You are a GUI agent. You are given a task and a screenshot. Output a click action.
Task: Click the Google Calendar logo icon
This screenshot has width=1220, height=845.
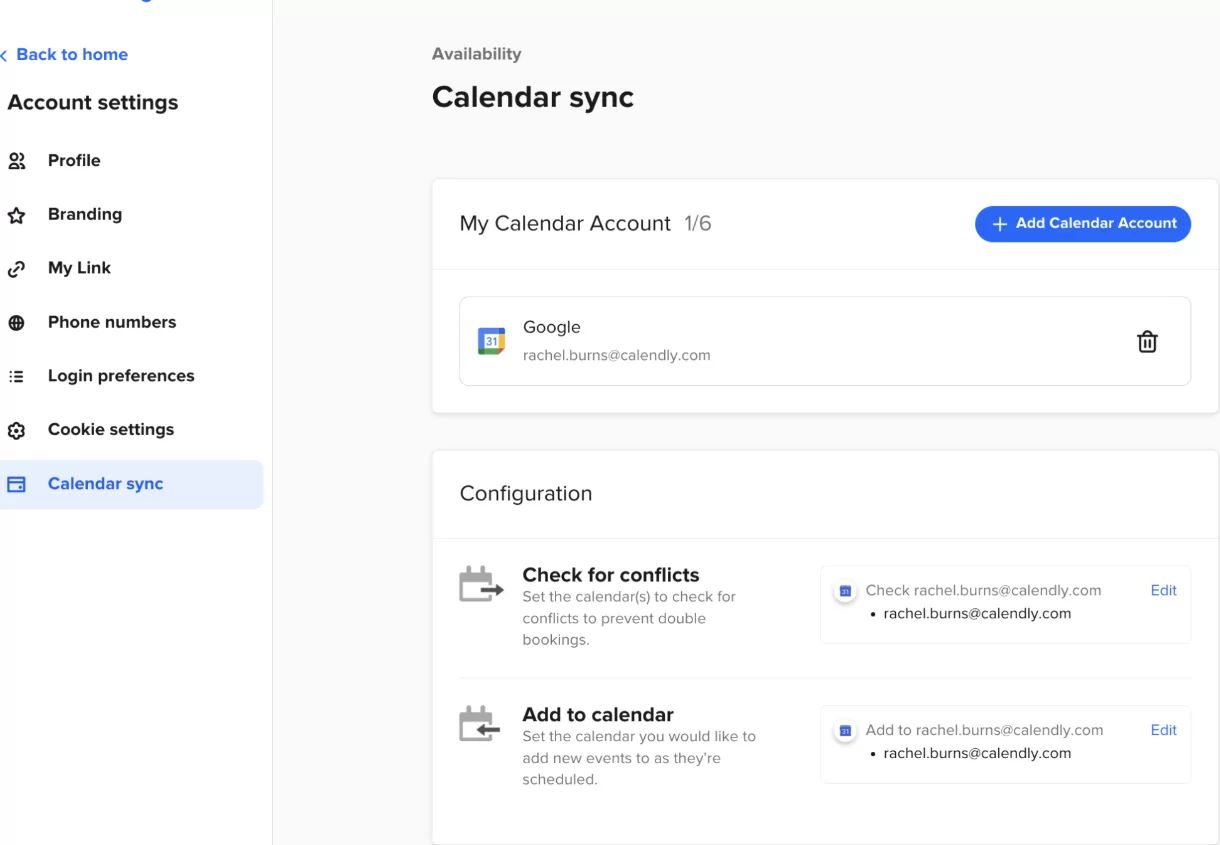[491, 341]
